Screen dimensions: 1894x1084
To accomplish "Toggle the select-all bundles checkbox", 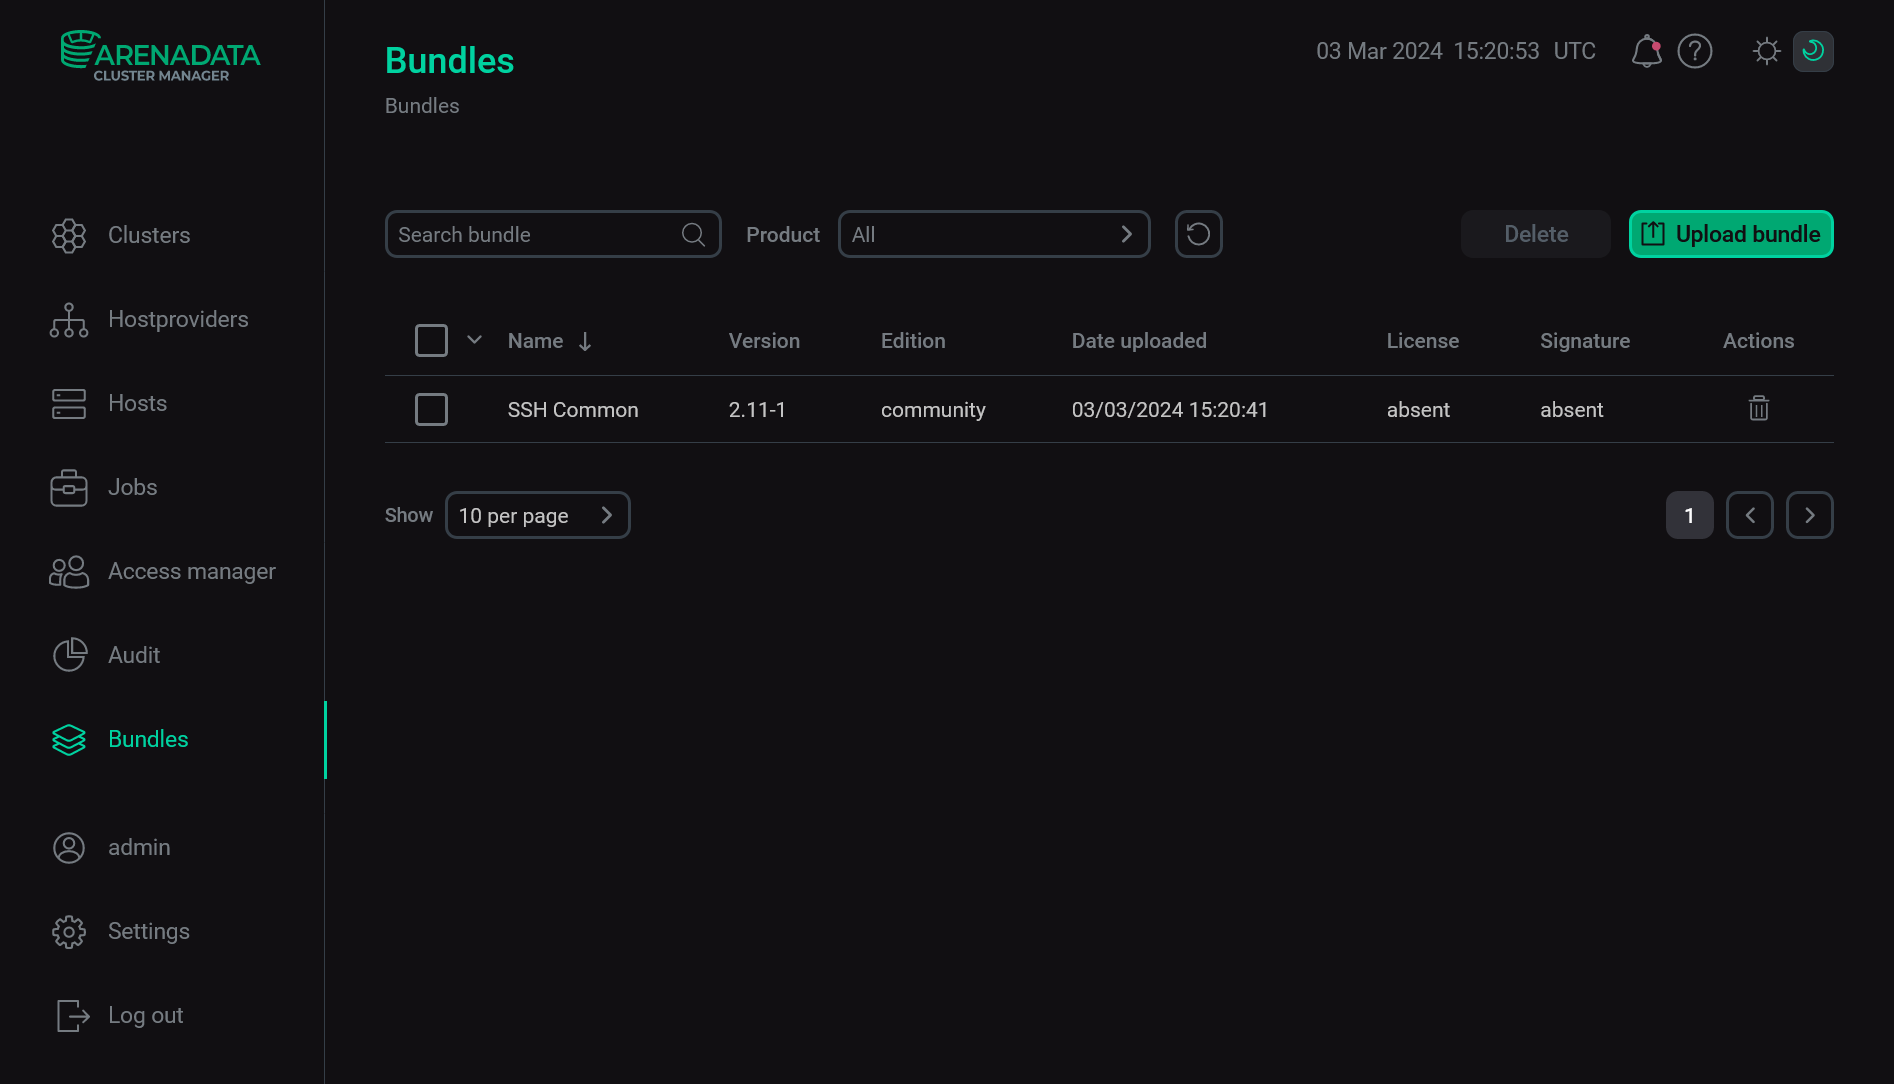I will tap(431, 340).
